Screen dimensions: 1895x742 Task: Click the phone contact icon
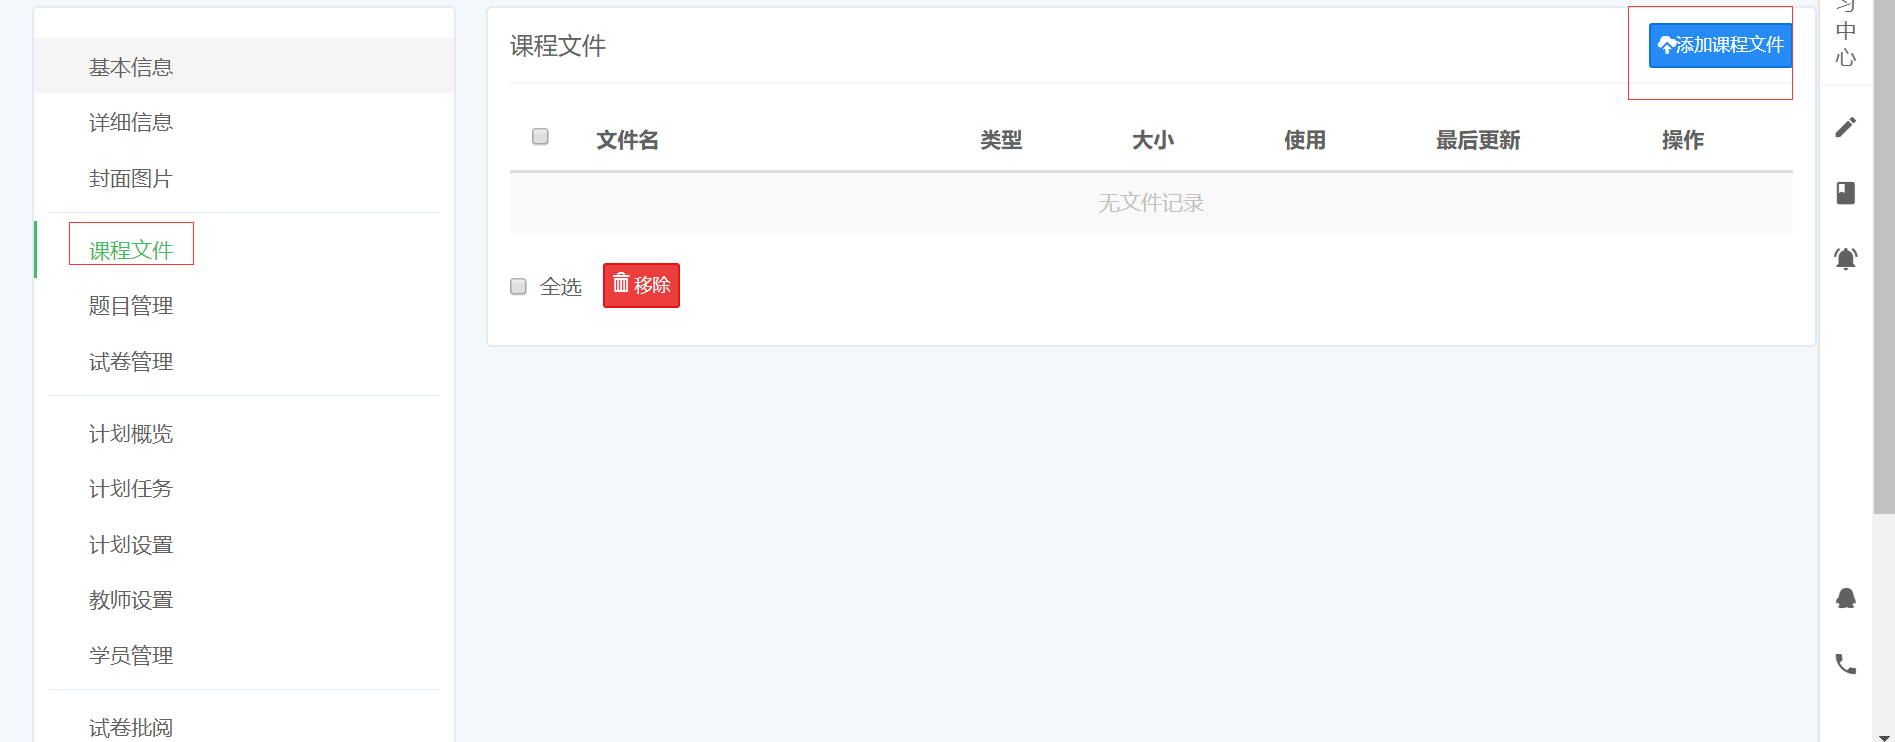(x=1846, y=664)
